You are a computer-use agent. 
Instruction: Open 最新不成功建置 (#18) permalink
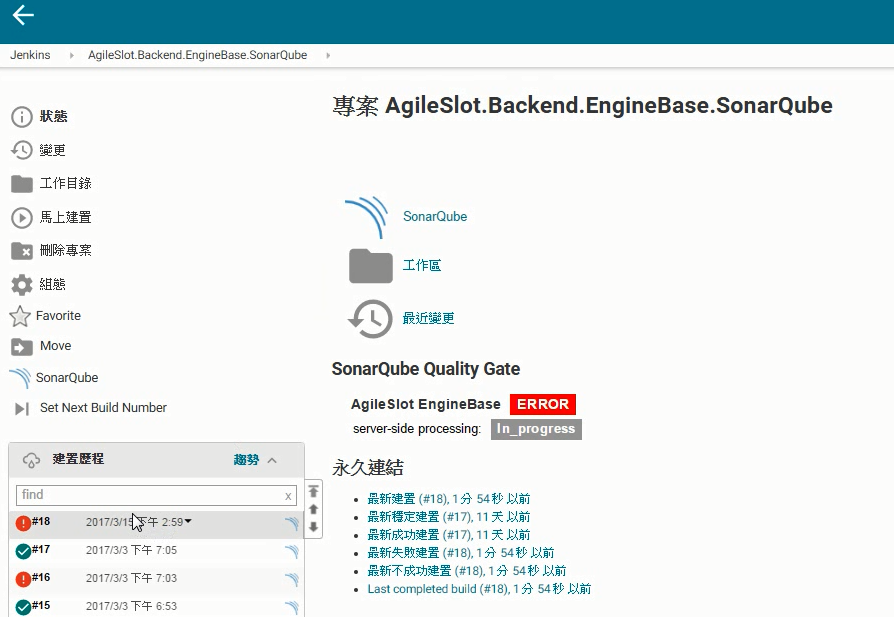467,571
